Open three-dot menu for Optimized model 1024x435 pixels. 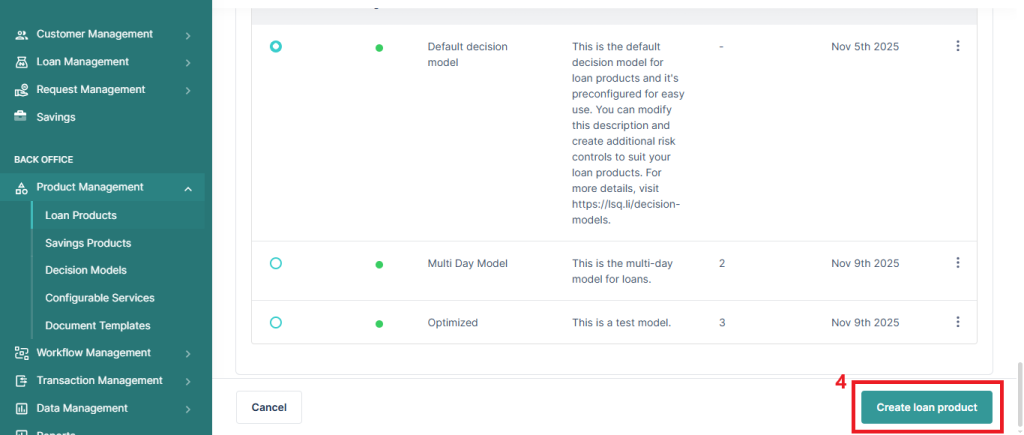tap(957, 322)
